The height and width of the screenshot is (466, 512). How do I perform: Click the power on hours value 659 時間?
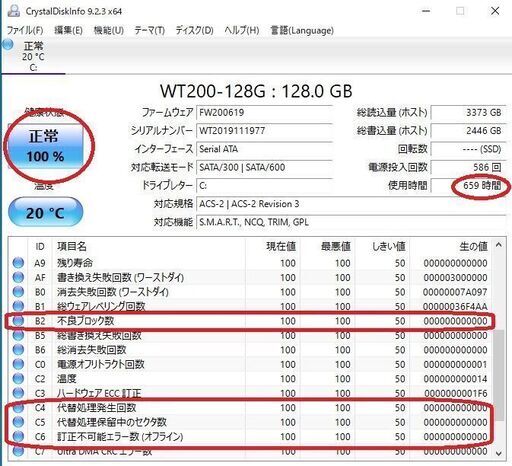coord(469,185)
